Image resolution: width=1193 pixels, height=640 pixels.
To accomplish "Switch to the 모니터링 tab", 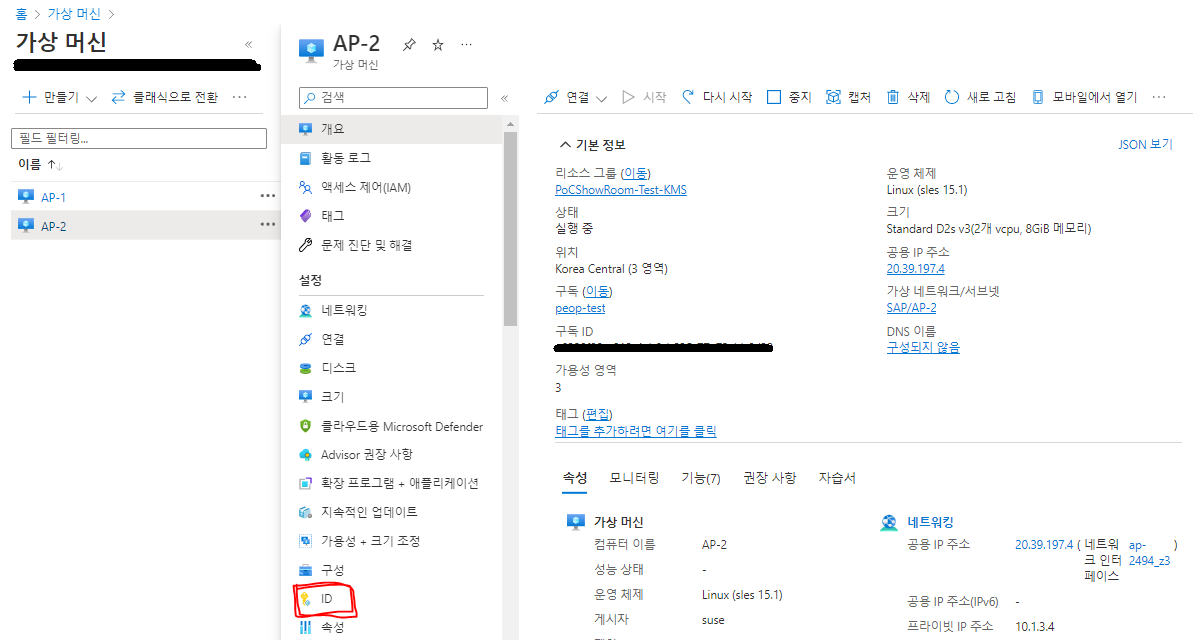I will pos(634,478).
